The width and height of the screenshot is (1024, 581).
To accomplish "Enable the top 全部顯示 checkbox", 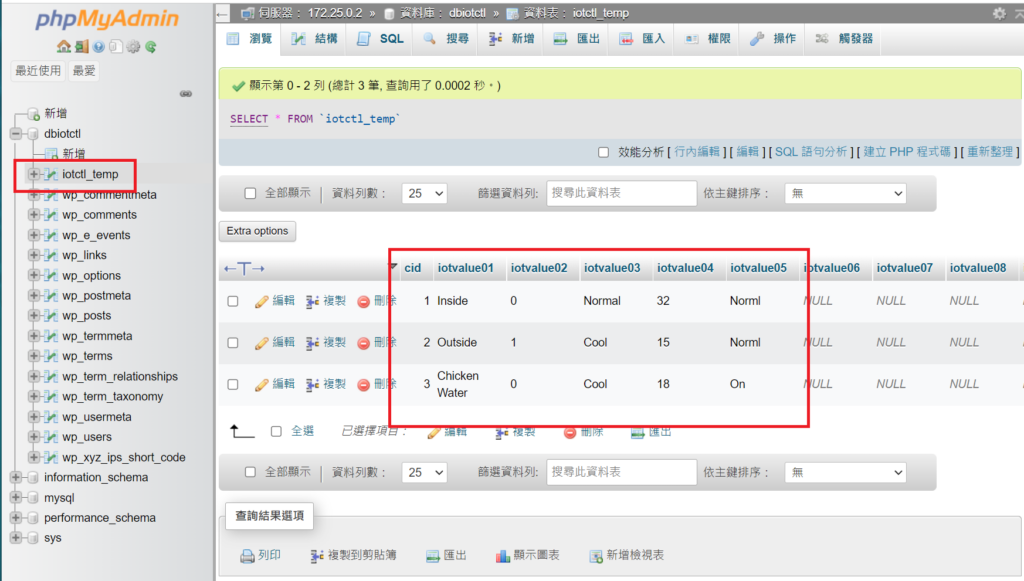I will point(251,193).
